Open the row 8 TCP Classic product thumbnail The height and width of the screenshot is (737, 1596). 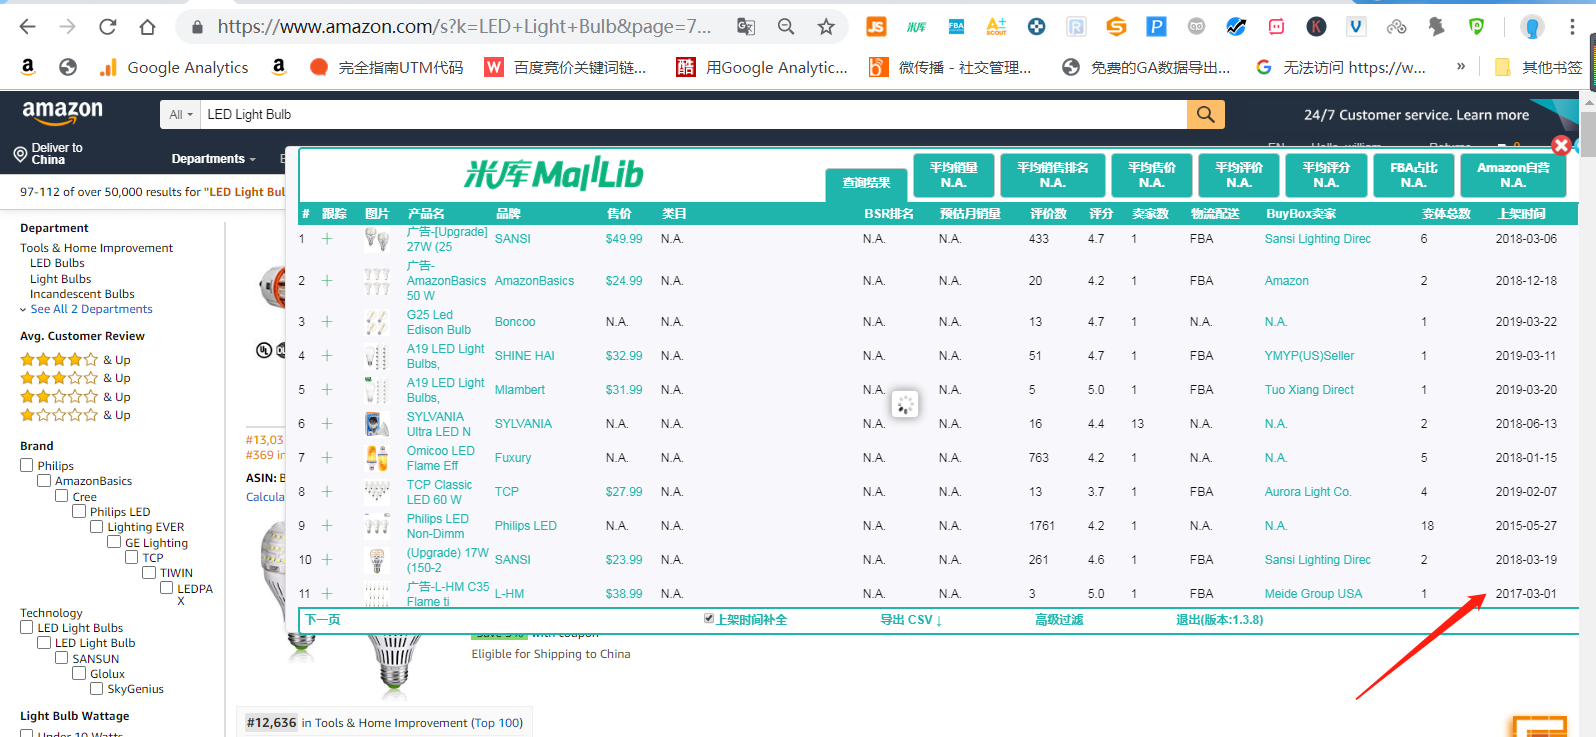(x=377, y=491)
